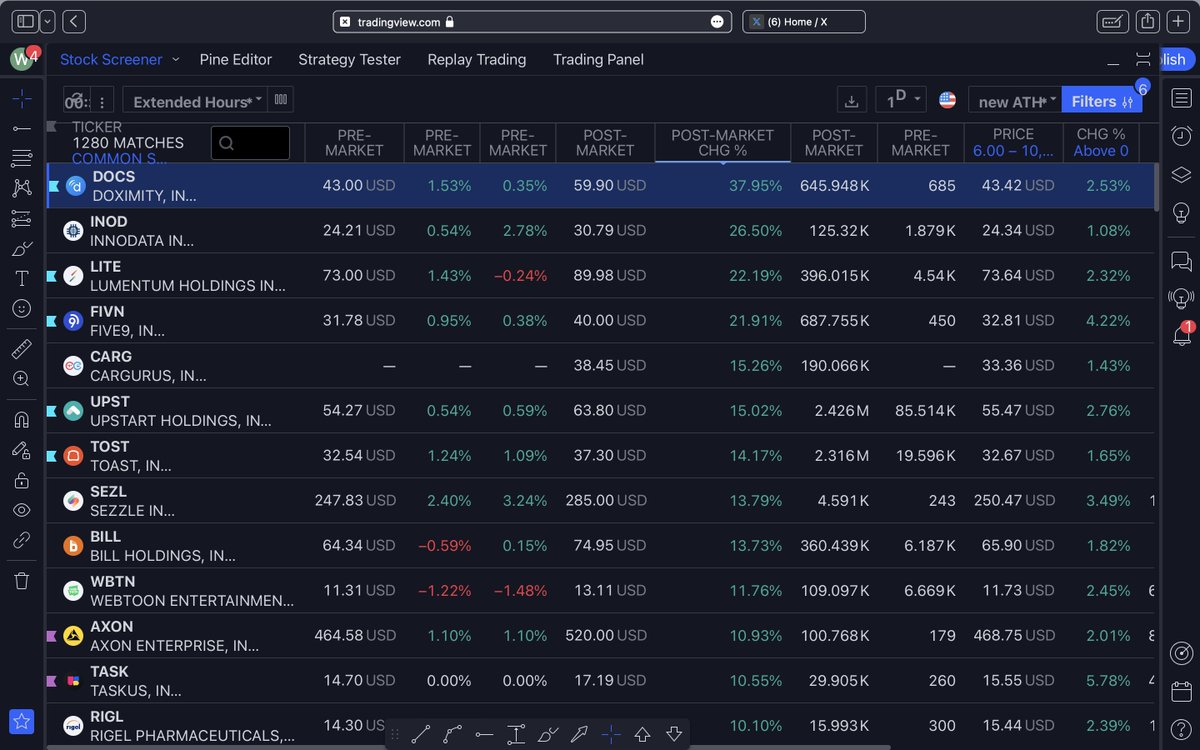Open the Stock Screener dropdown arrow
The width and height of the screenshot is (1200, 750).
[x=175, y=60]
